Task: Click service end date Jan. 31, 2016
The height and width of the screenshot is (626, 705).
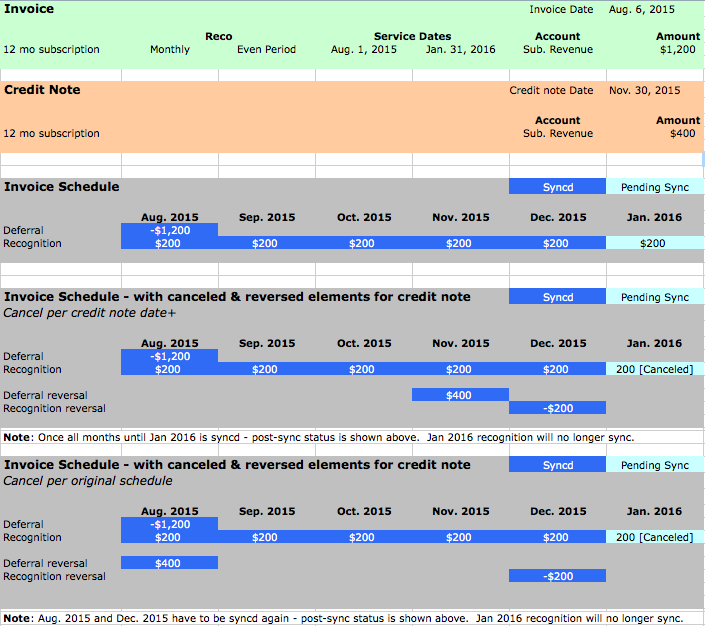Action: tap(460, 49)
